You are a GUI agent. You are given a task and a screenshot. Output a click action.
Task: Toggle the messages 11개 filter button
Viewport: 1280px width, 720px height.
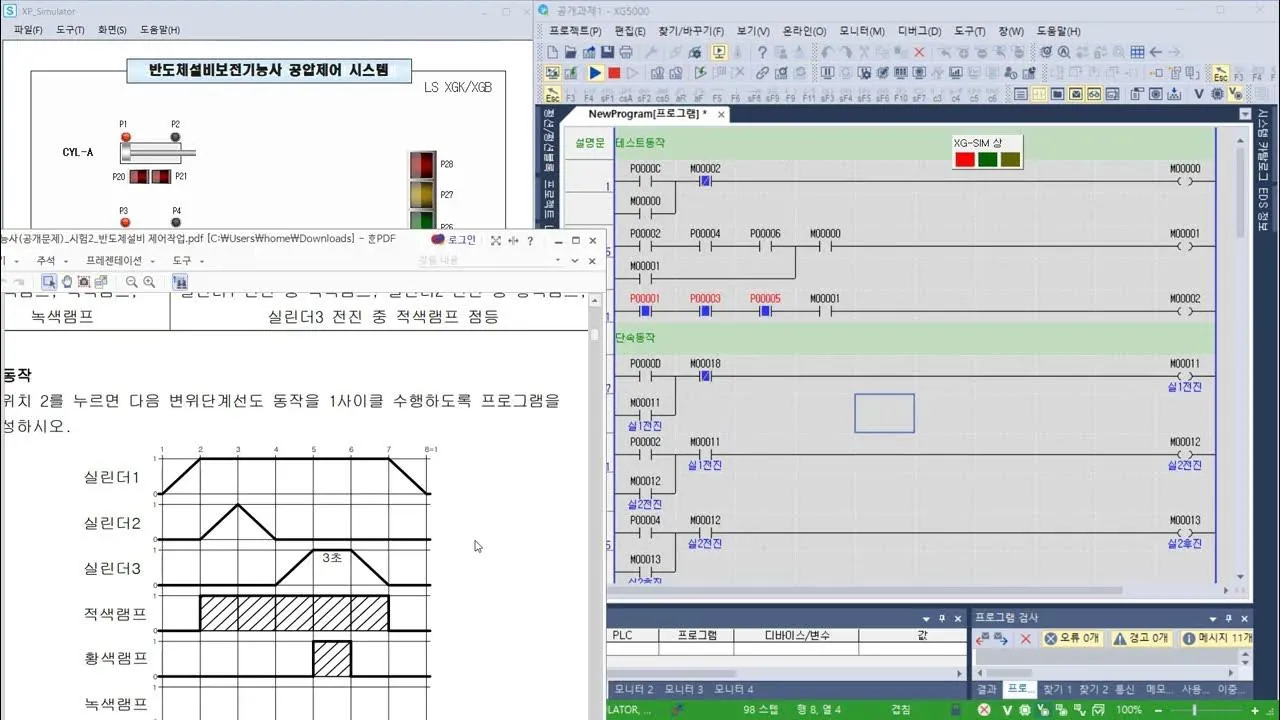(1217, 638)
